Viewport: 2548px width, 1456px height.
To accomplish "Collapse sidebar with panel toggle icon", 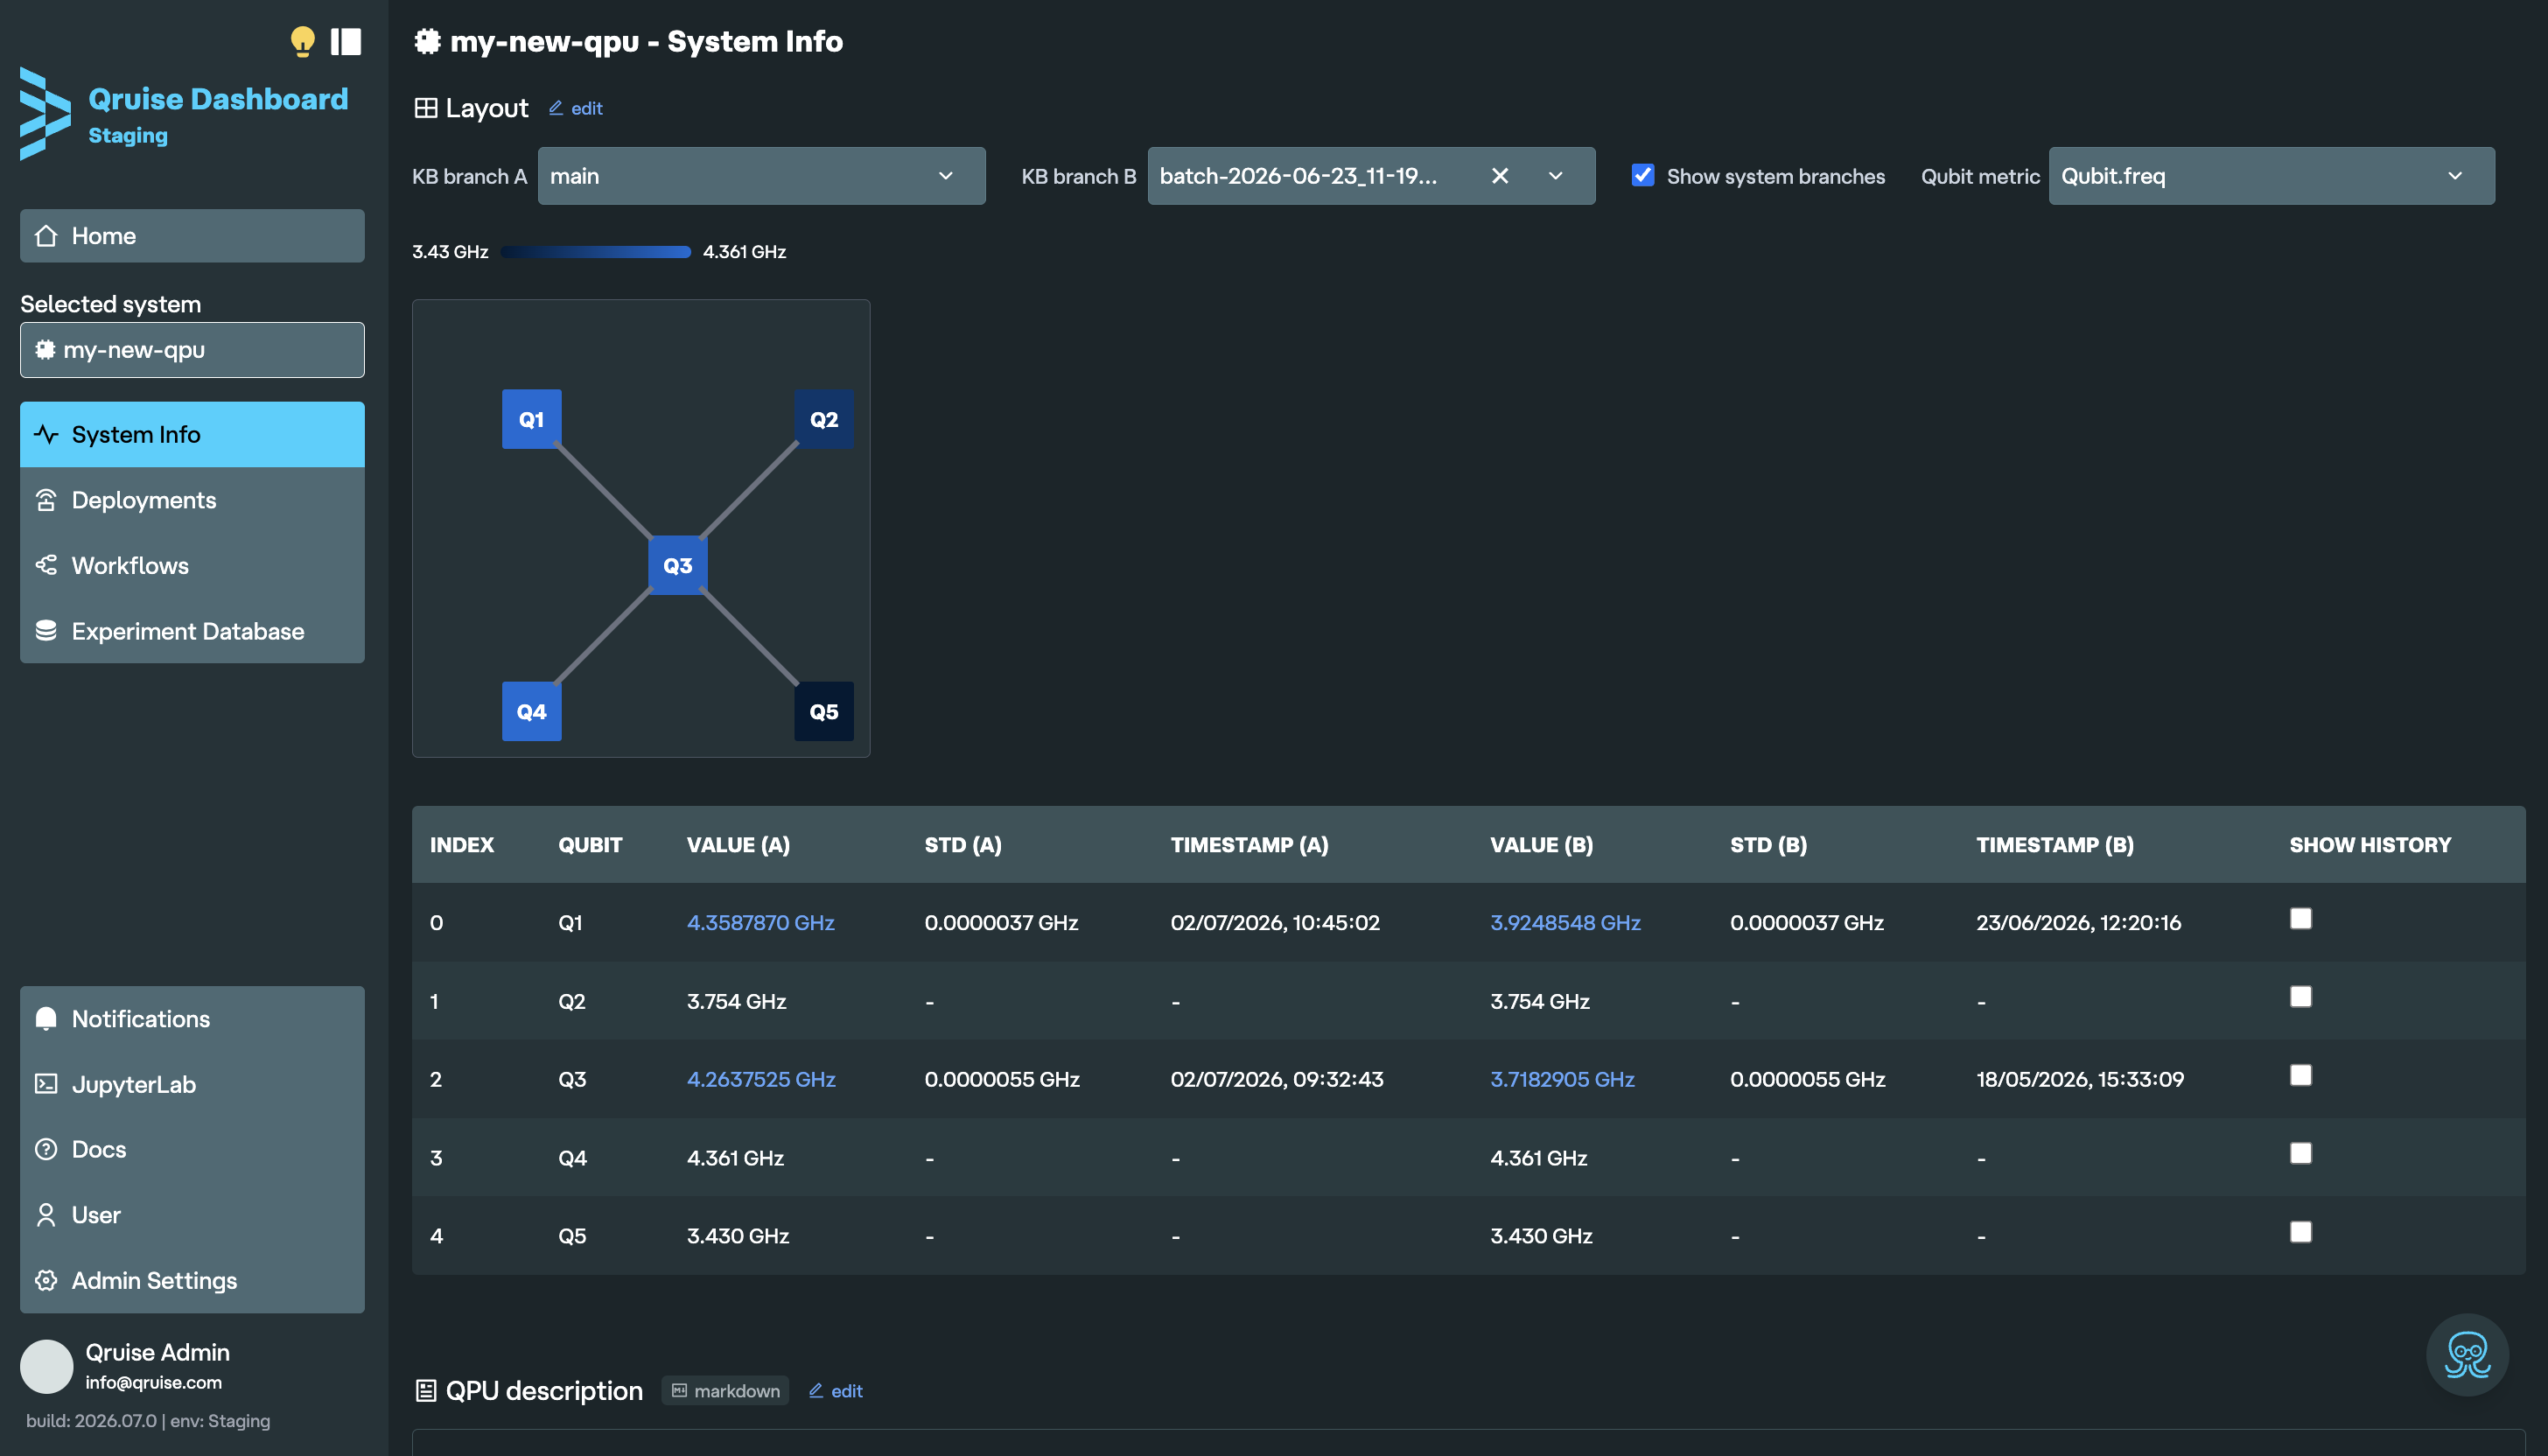I will coord(346,41).
